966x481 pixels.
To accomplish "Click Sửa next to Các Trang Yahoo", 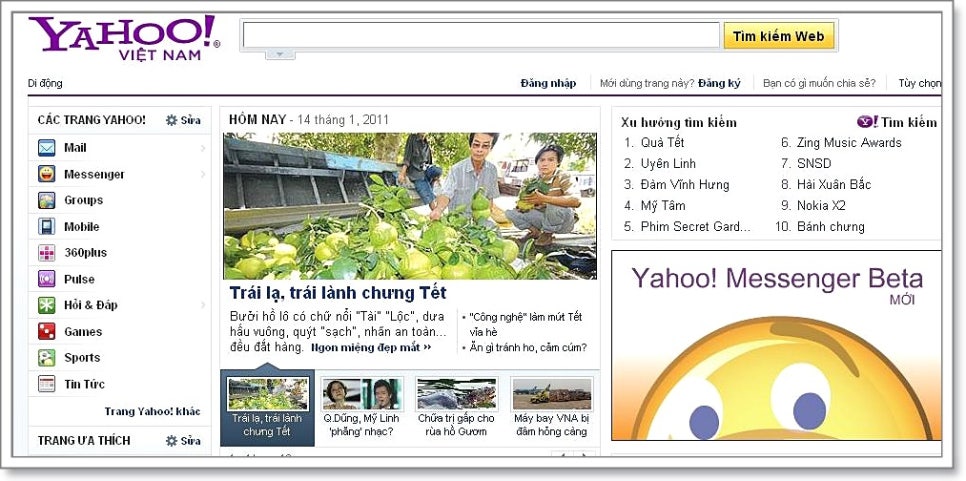I will pyautogui.click(x=184, y=120).
